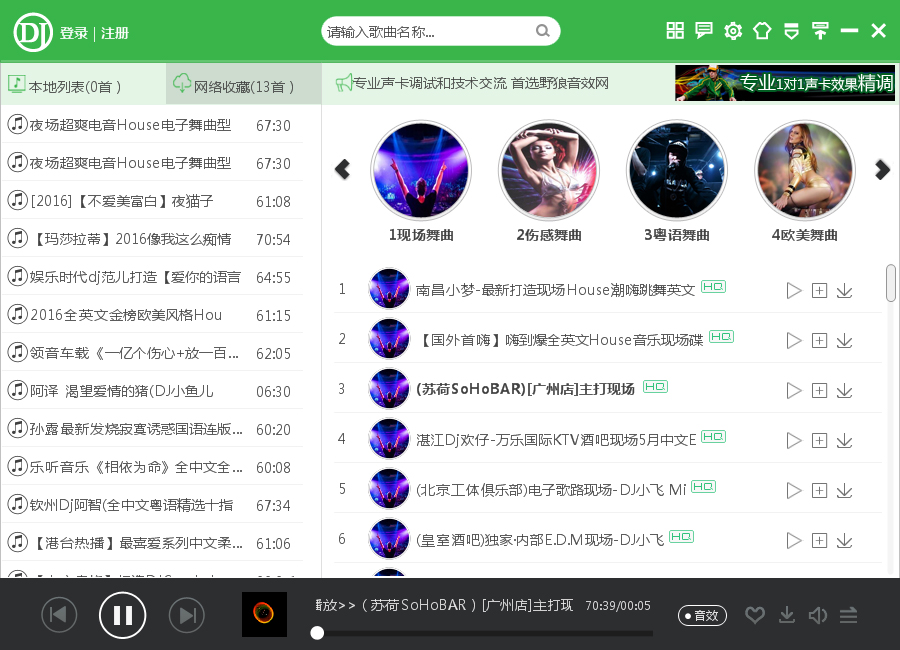
Task: Open the skin theme shirt icon
Action: point(762,30)
